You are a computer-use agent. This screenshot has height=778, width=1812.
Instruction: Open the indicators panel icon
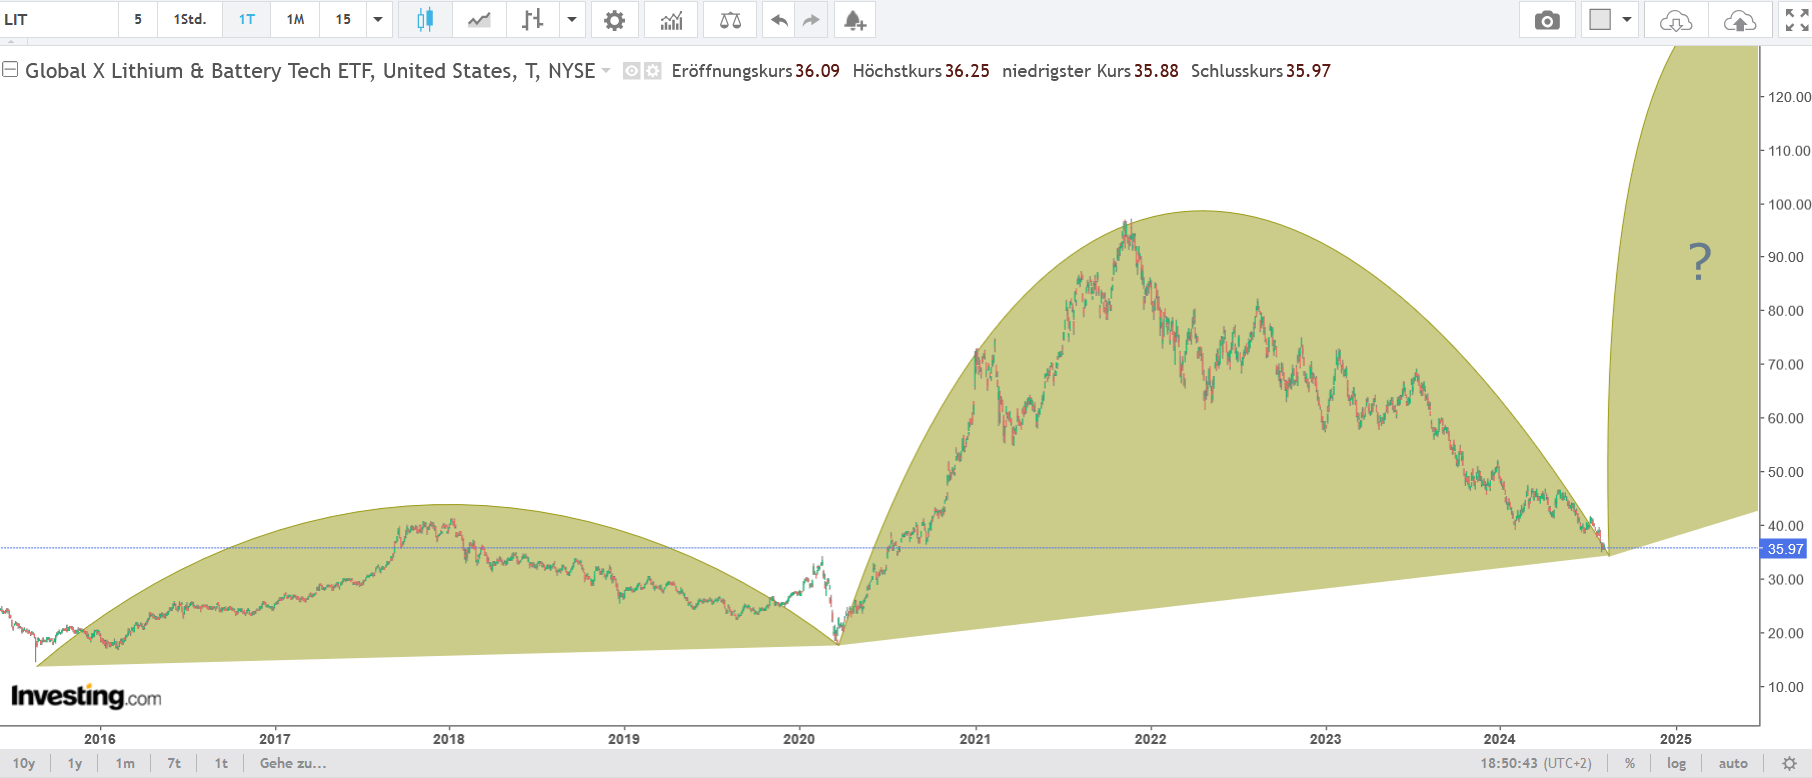(x=671, y=20)
